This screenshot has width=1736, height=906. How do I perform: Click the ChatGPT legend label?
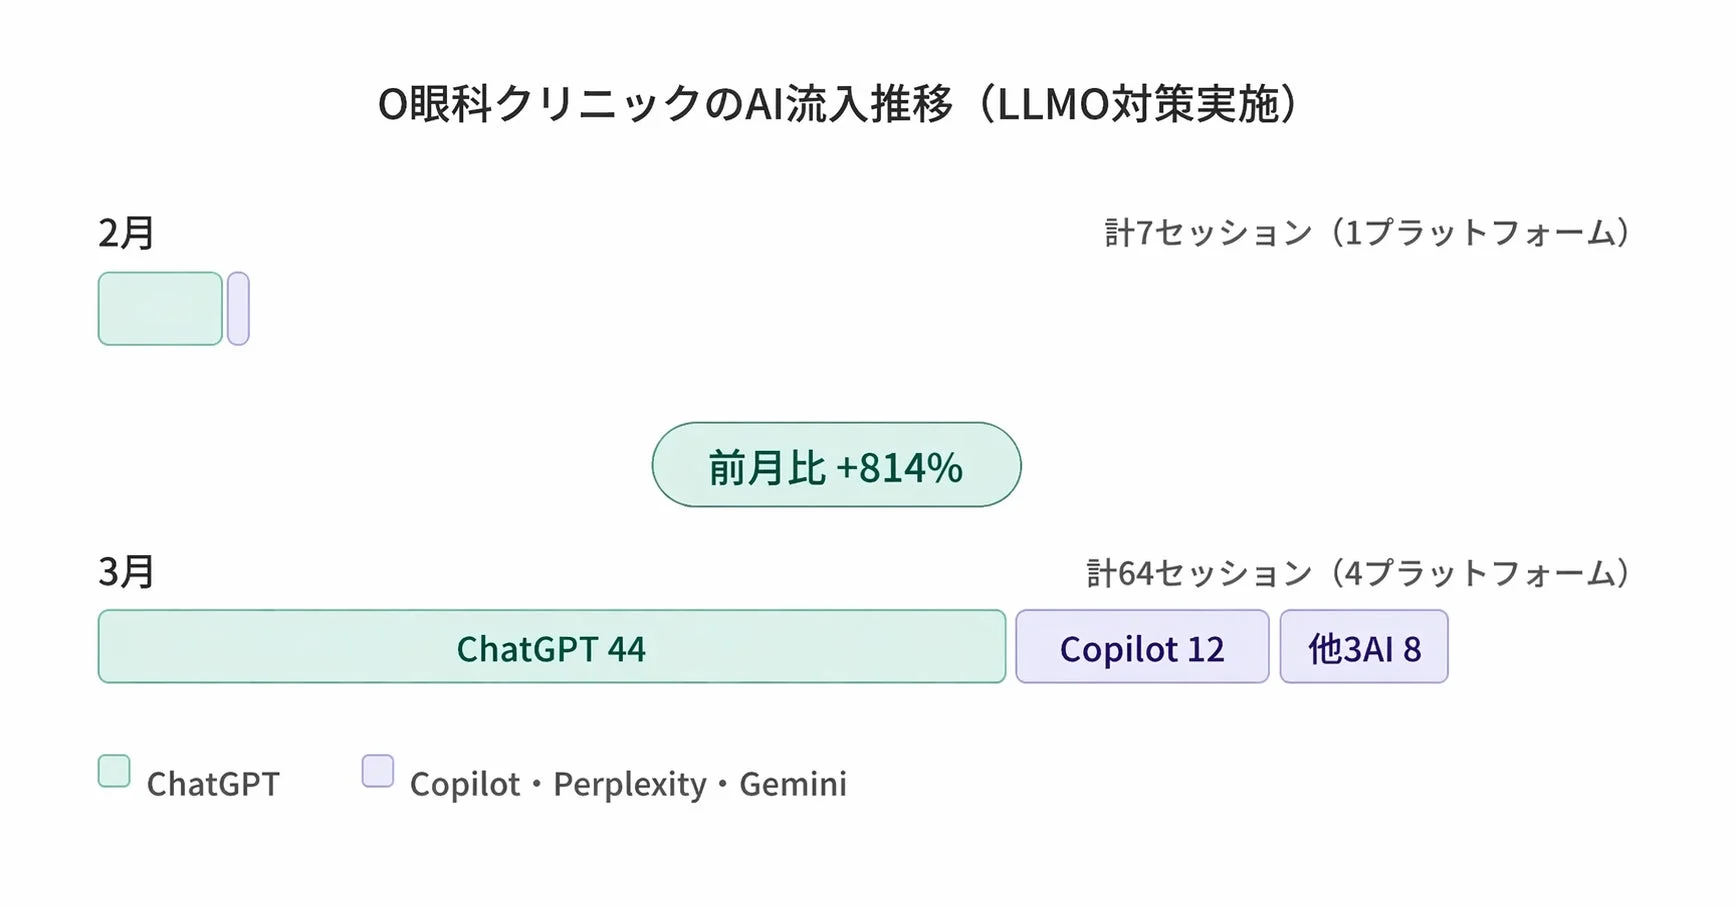pyautogui.click(x=213, y=784)
